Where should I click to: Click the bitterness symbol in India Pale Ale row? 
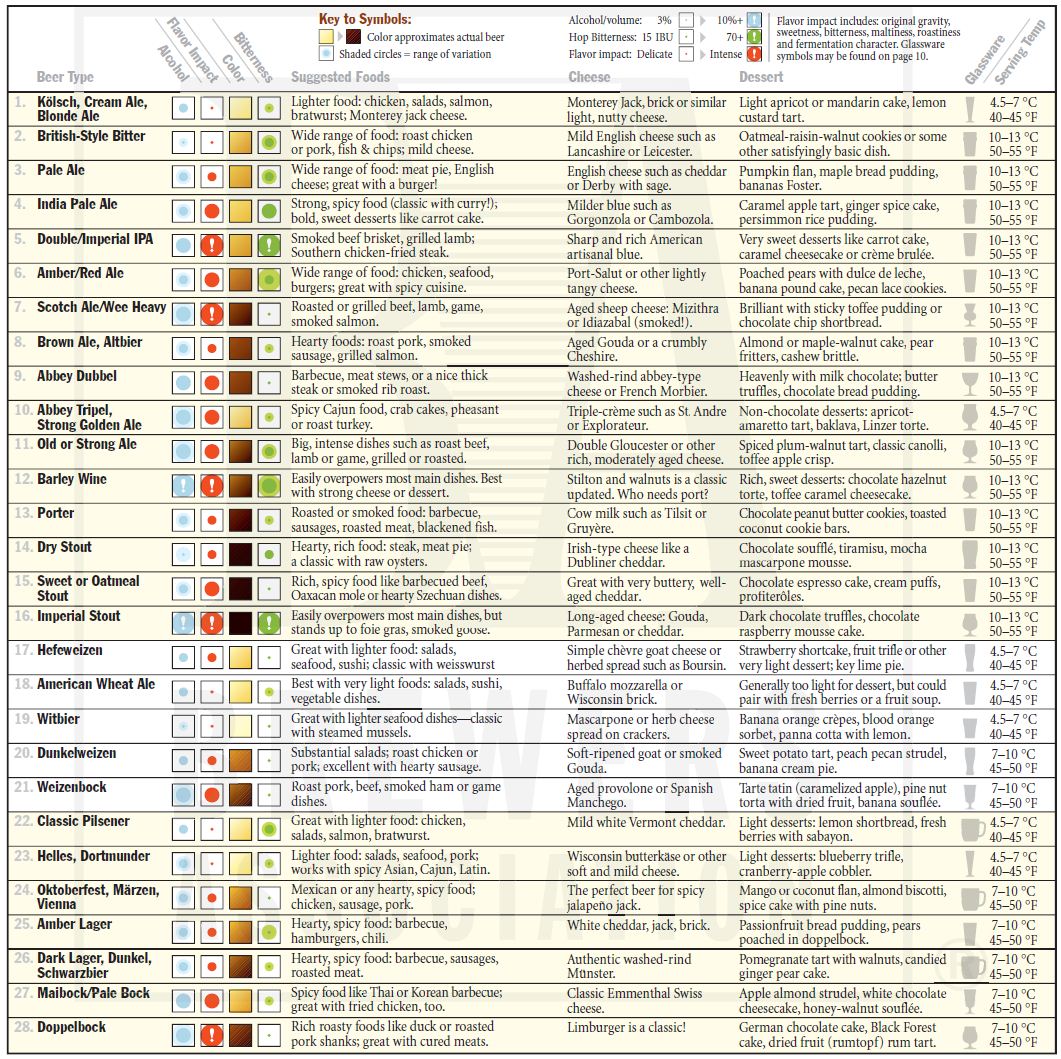click(269, 211)
